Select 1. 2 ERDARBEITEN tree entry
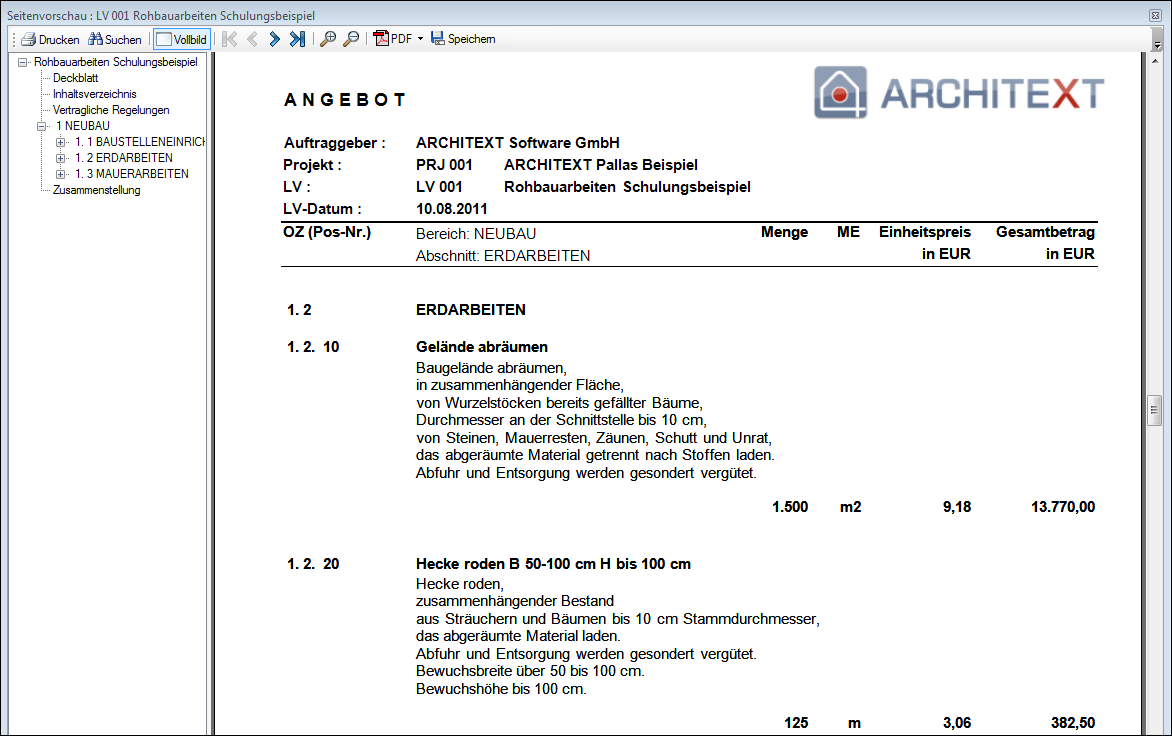The height and width of the screenshot is (736, 1172). [123, 158]
